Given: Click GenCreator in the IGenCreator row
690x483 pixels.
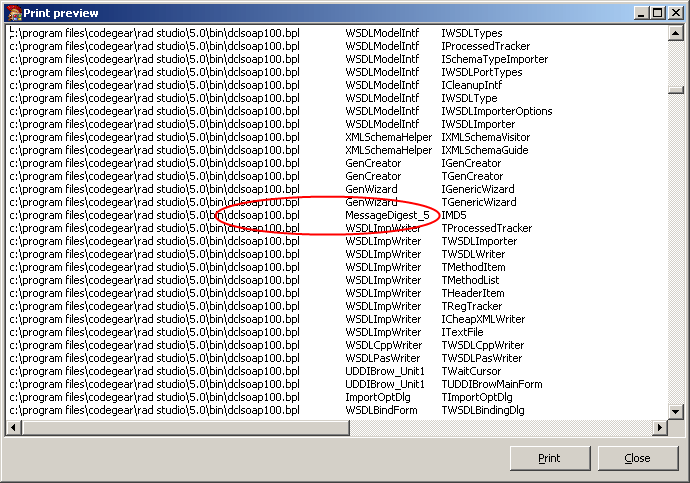Looking at the screenshot, I should pyautogui.click(x=373, y=163).
